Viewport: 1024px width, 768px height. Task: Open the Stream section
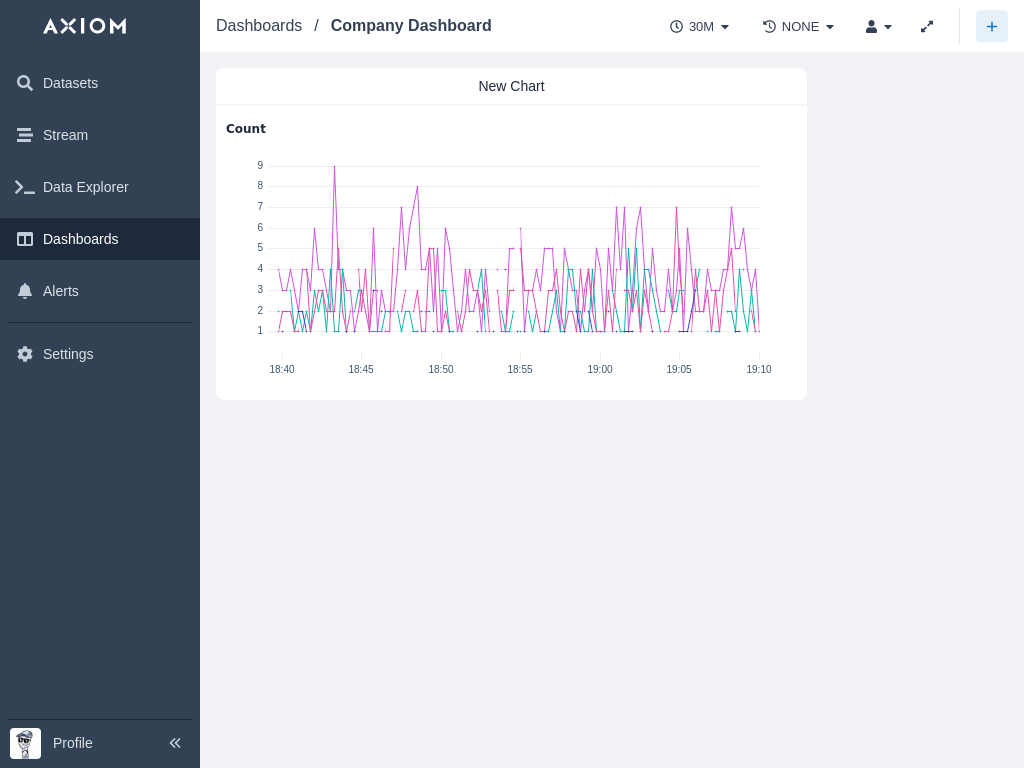[65, 135]
